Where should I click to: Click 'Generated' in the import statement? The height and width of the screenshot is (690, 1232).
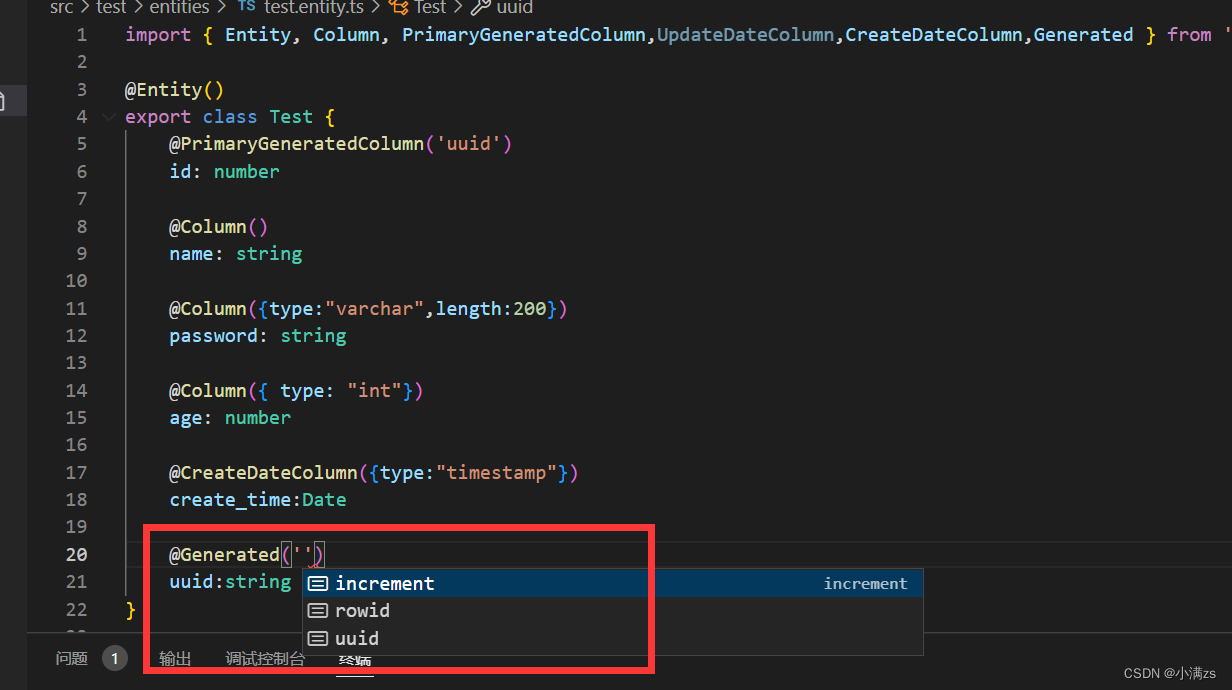click(1083, 35)
